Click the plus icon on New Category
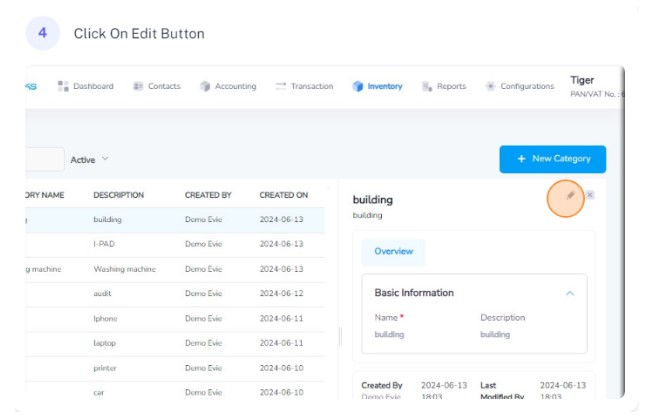654x417 pixels. pos(521,159)
